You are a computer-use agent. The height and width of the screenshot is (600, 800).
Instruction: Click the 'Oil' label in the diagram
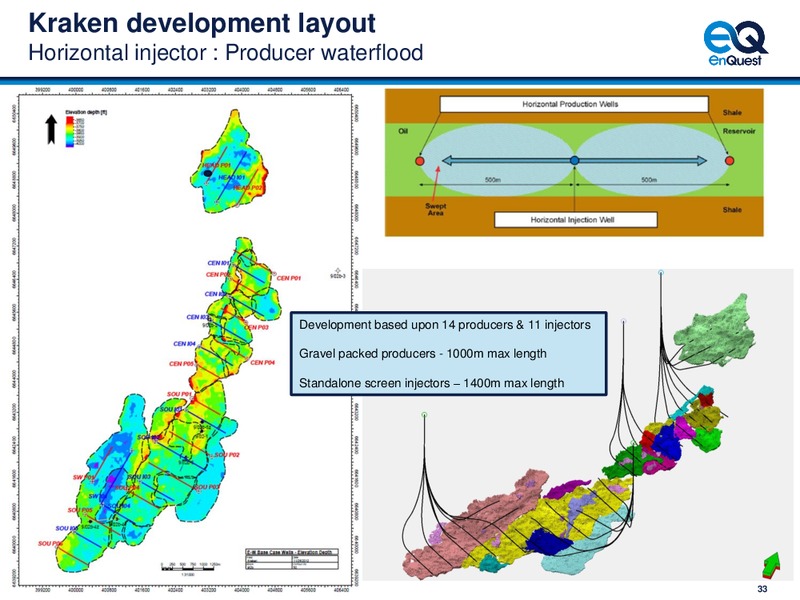pyautogui.click(x=403, y=131)
